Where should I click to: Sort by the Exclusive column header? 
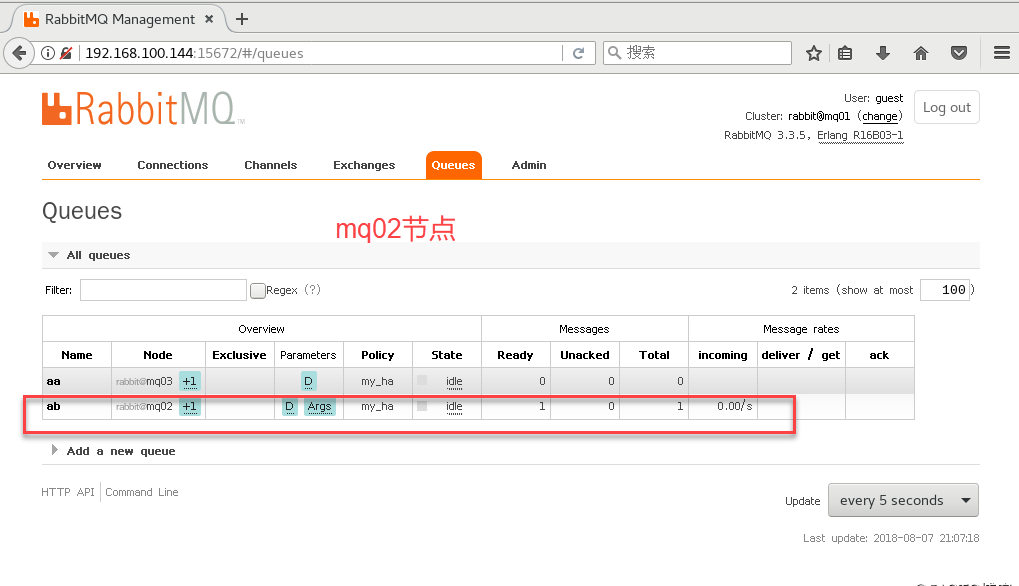(x=239, y=355)
